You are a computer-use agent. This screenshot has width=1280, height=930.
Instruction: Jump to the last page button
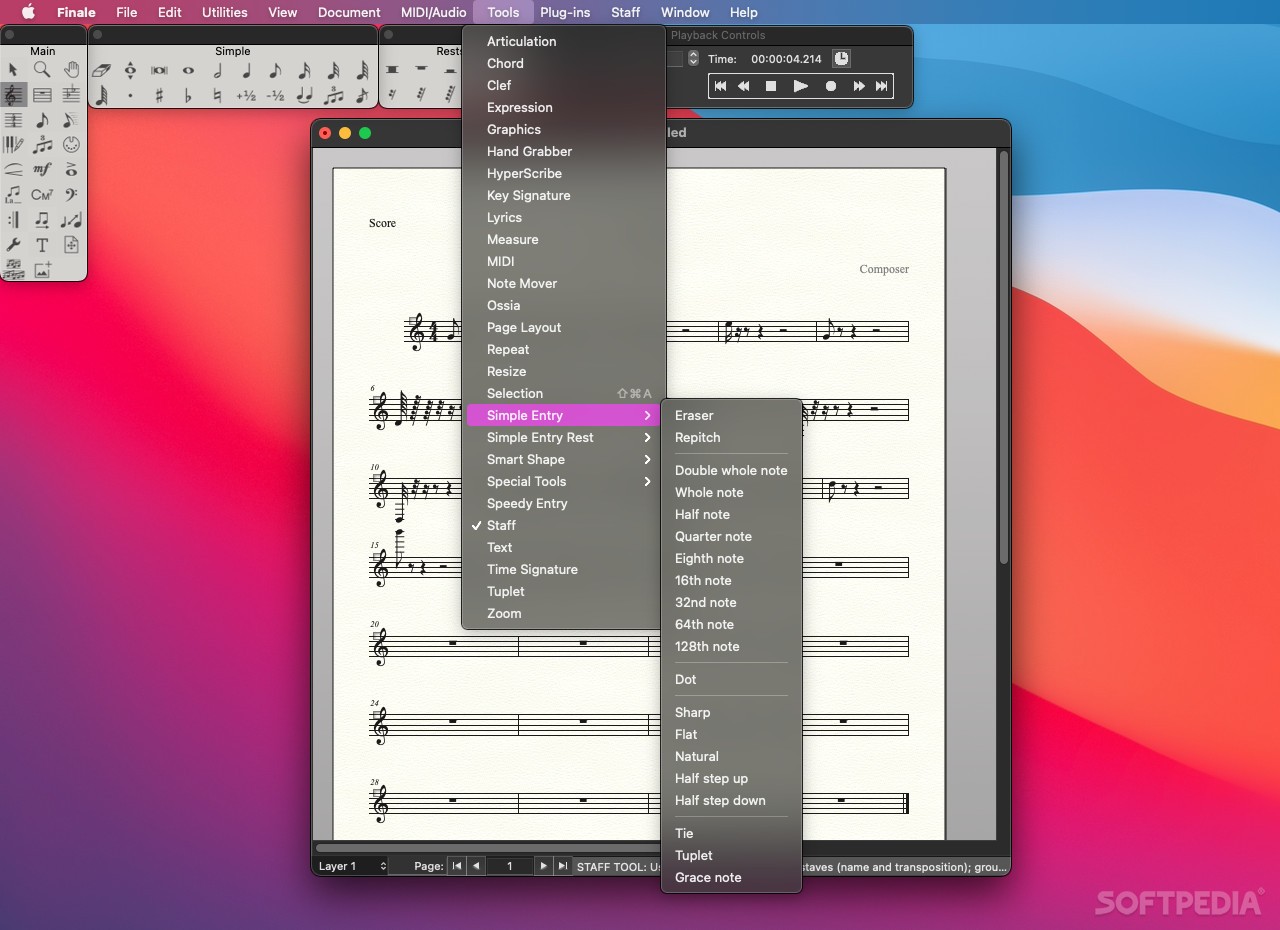point(563,866)
